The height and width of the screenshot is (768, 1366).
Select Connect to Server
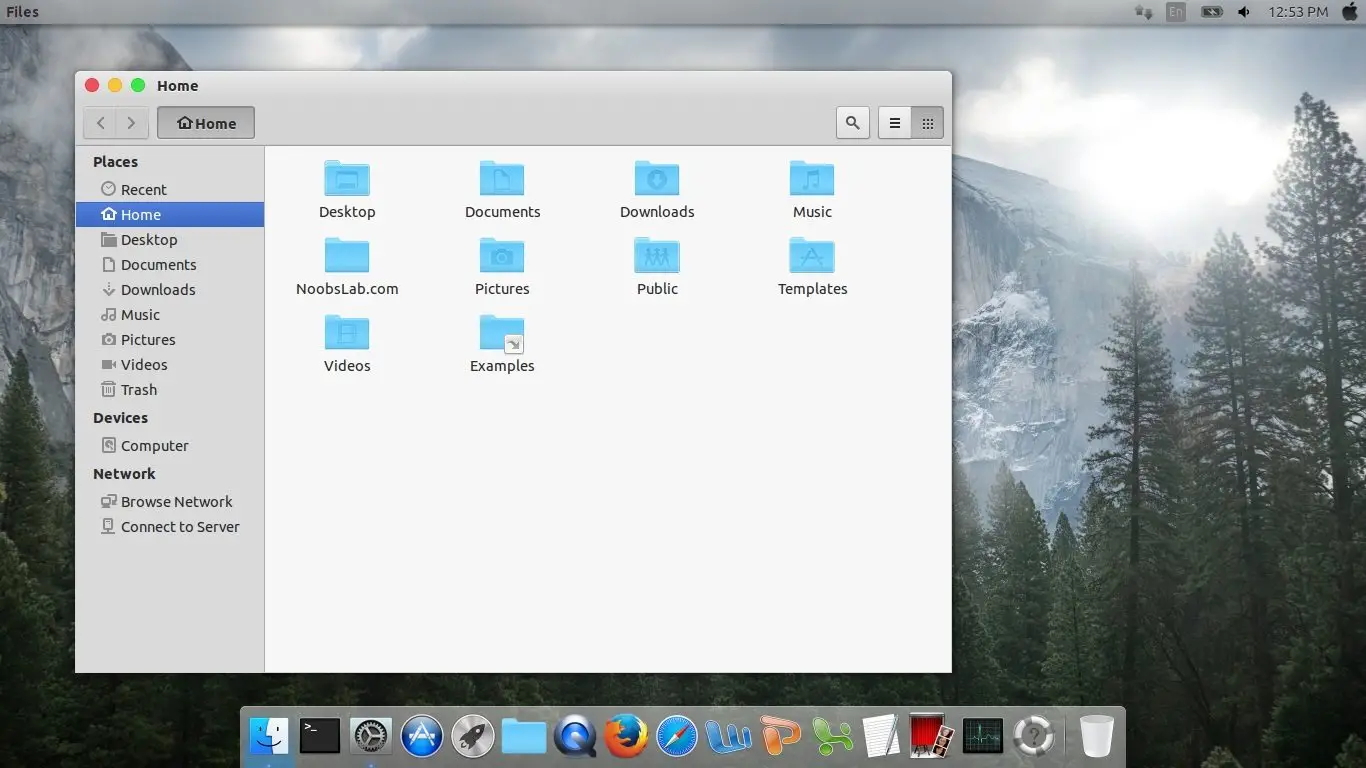180,527
